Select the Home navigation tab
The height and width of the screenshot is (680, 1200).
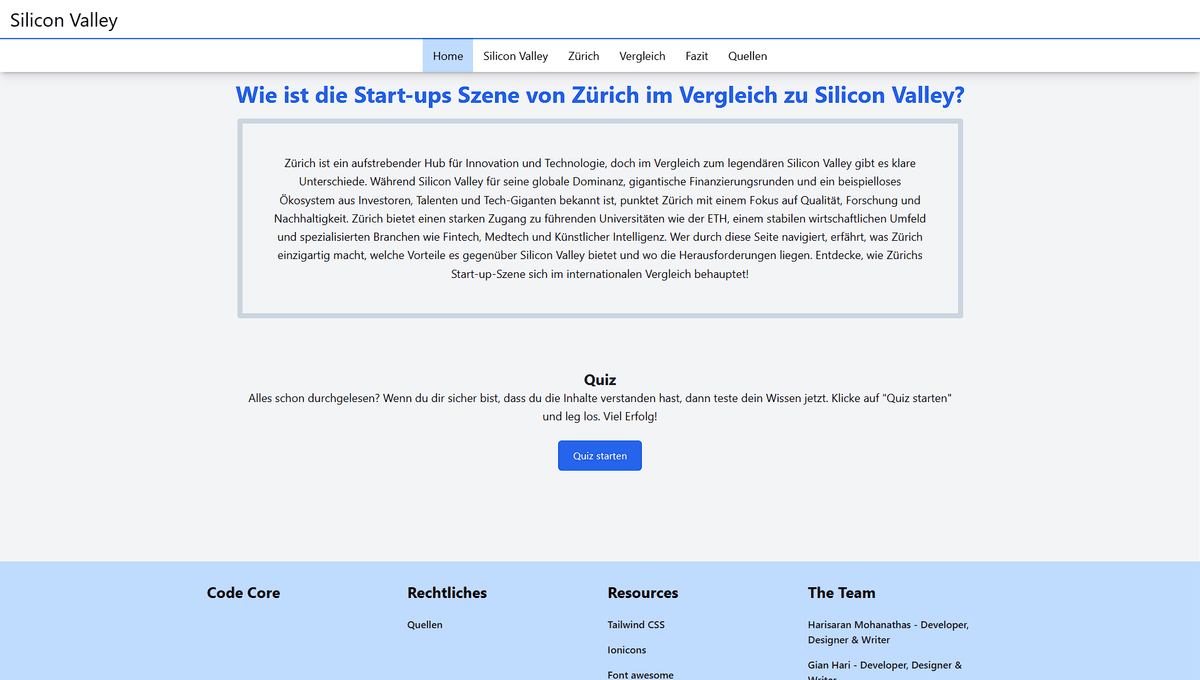click(448, 56)
